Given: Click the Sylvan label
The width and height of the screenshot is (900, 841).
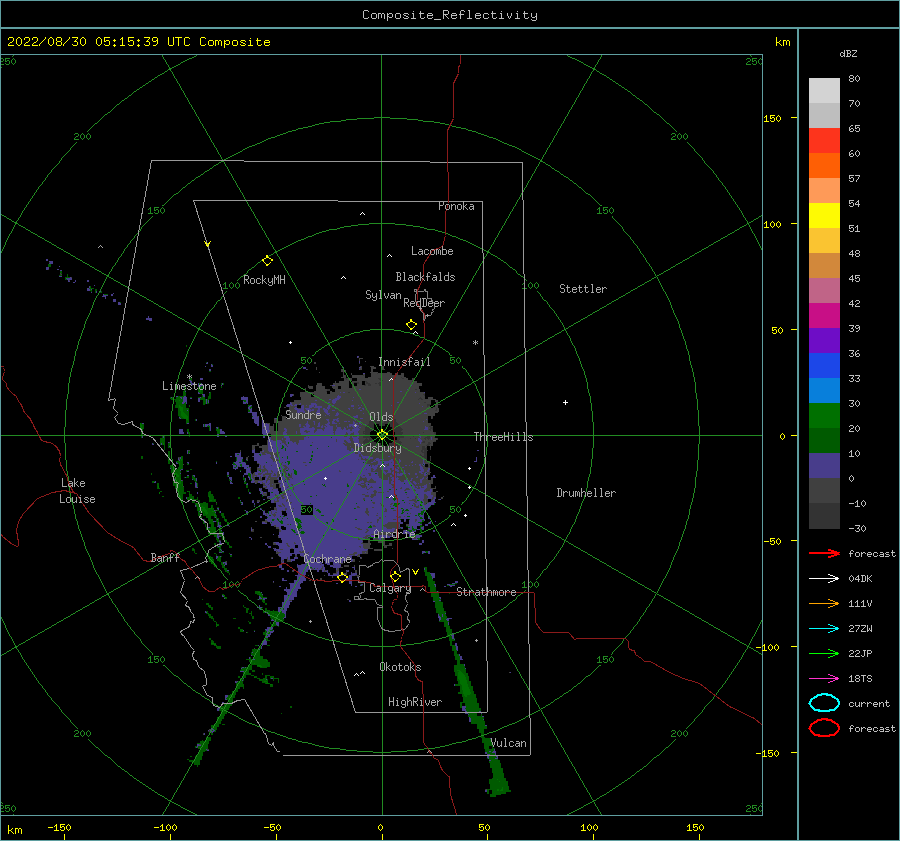Looking at the screenshot, I should (383, 295).
